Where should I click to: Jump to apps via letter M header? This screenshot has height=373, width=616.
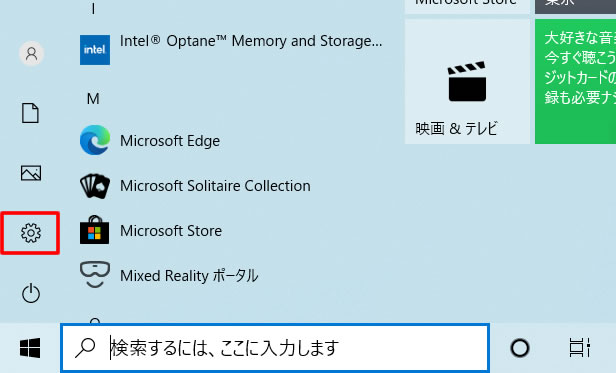coord(93,98)
